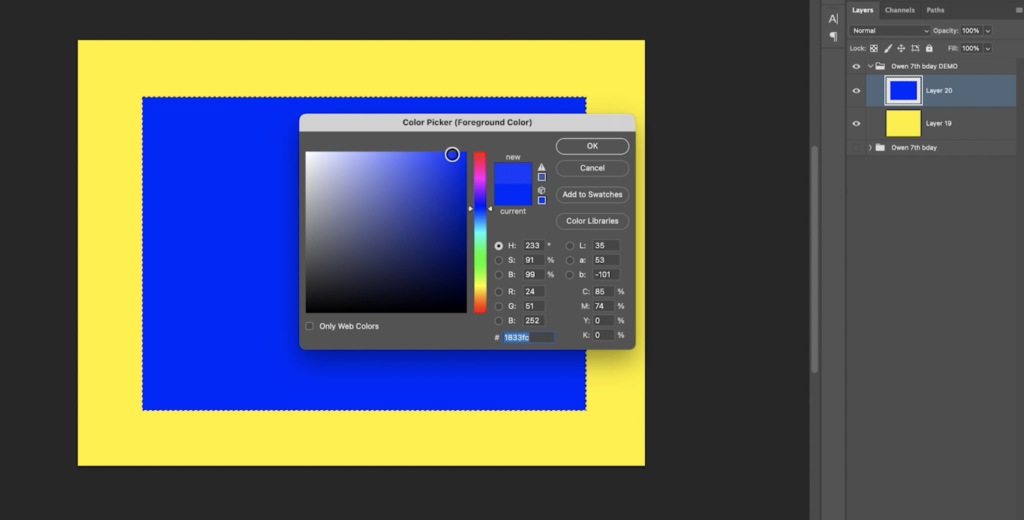Select the Lab a radio button
The image size is (1024, 520).
(570, 260)
